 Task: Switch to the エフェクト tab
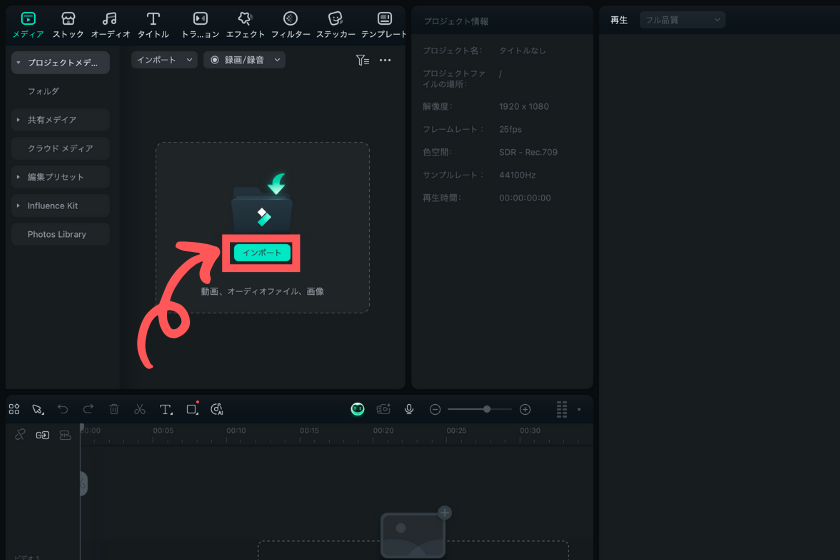pyautogui.click(x=245, y=25)
